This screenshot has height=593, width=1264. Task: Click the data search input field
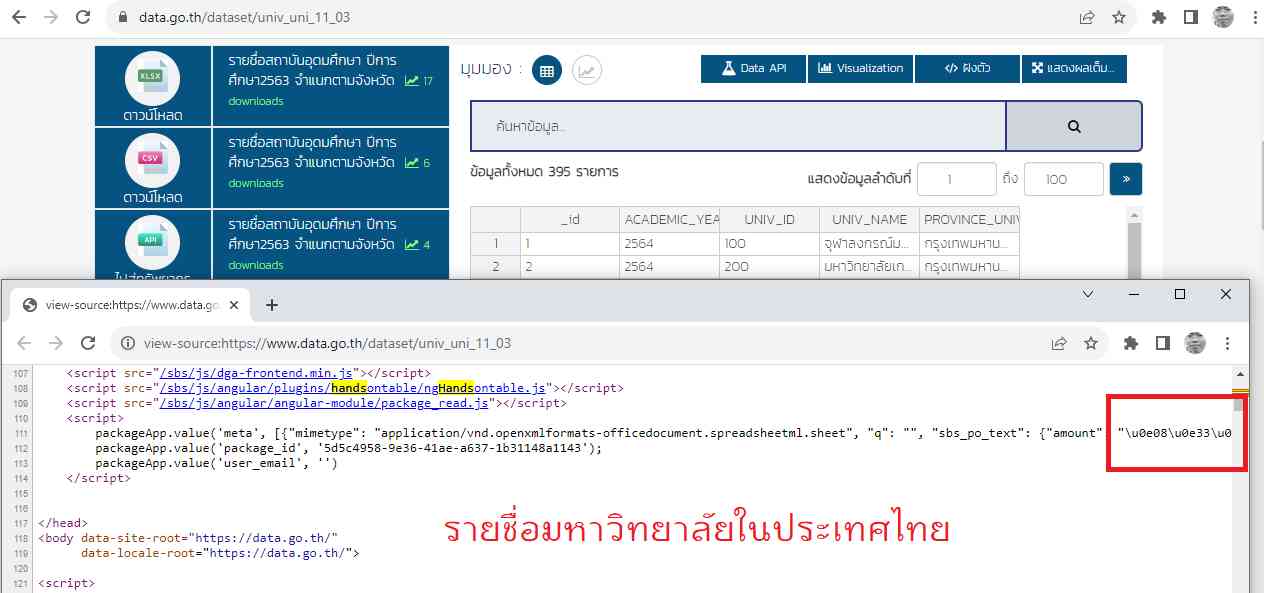click(738, 126)
